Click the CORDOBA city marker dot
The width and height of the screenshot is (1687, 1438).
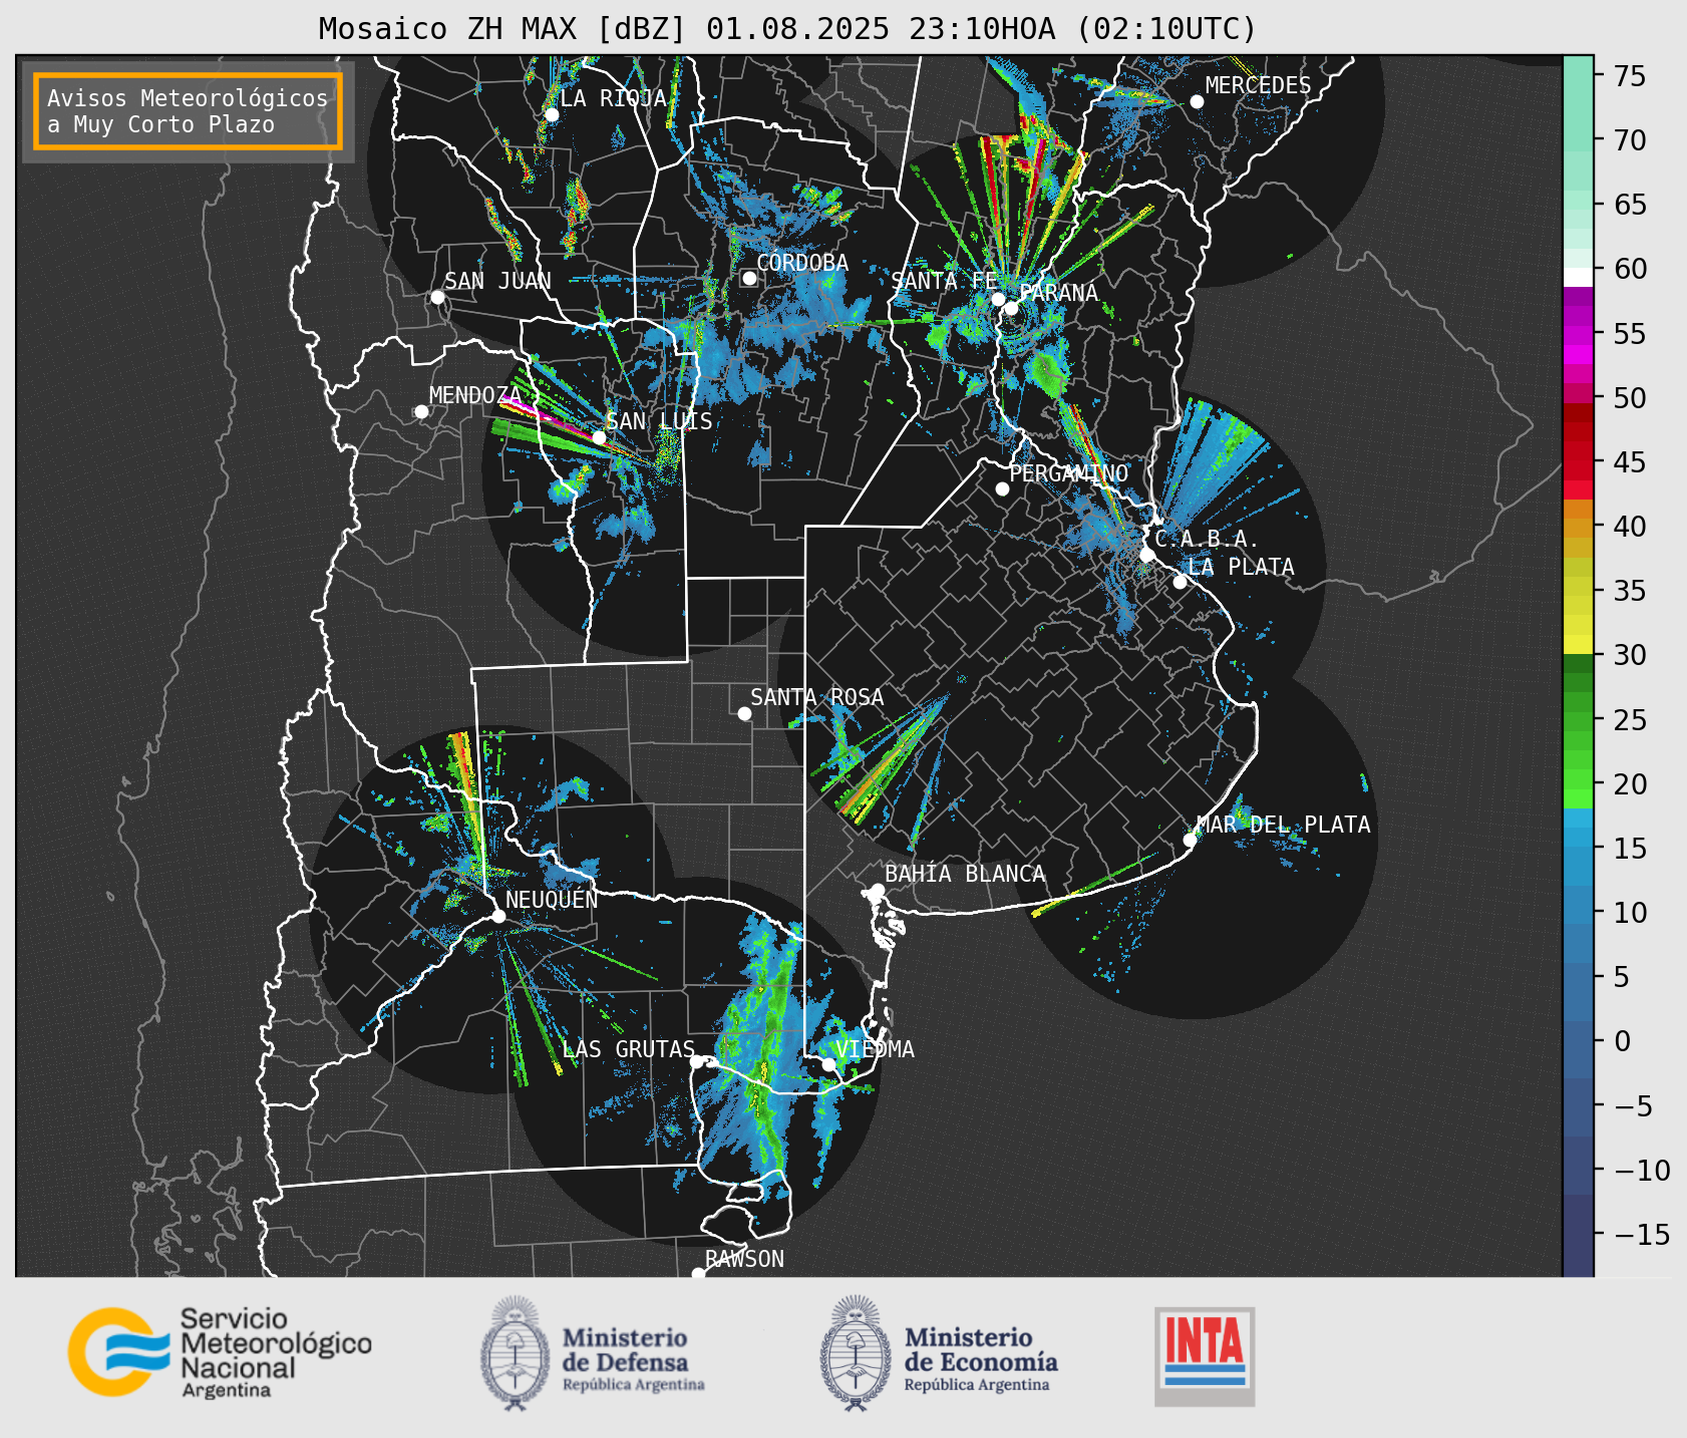coord(749,278)
